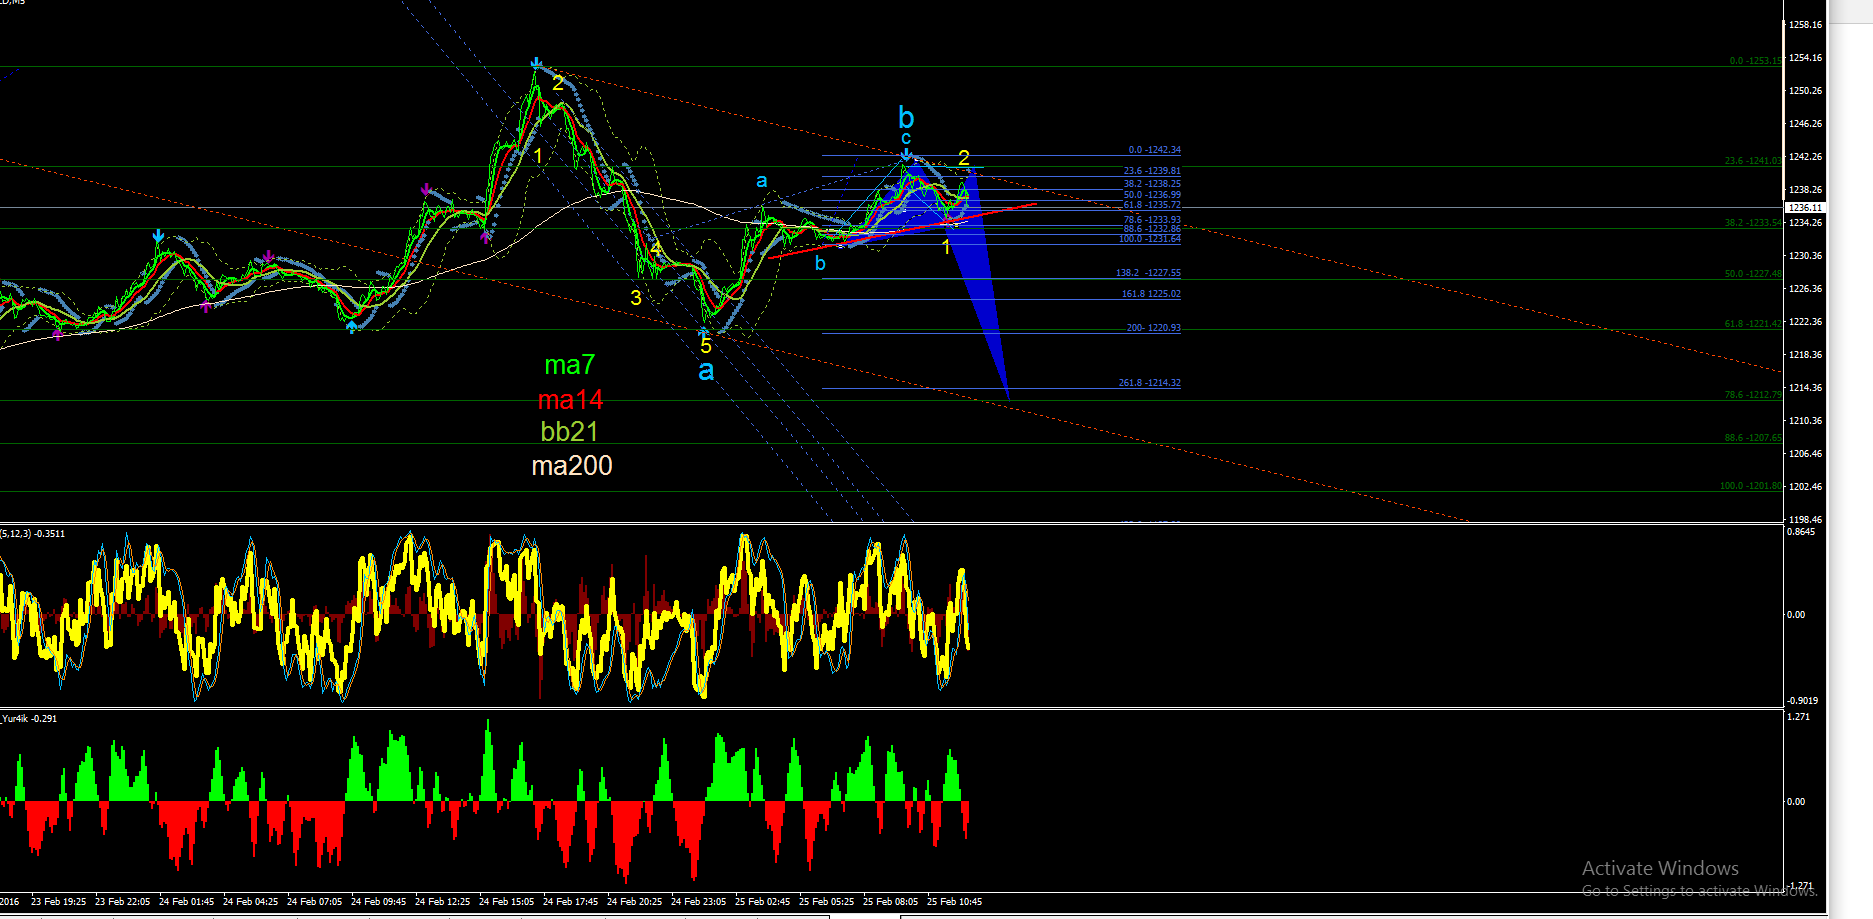Click the cyan up arrow at the left swing low
The image size is (1873, 919).
[352, 326]
